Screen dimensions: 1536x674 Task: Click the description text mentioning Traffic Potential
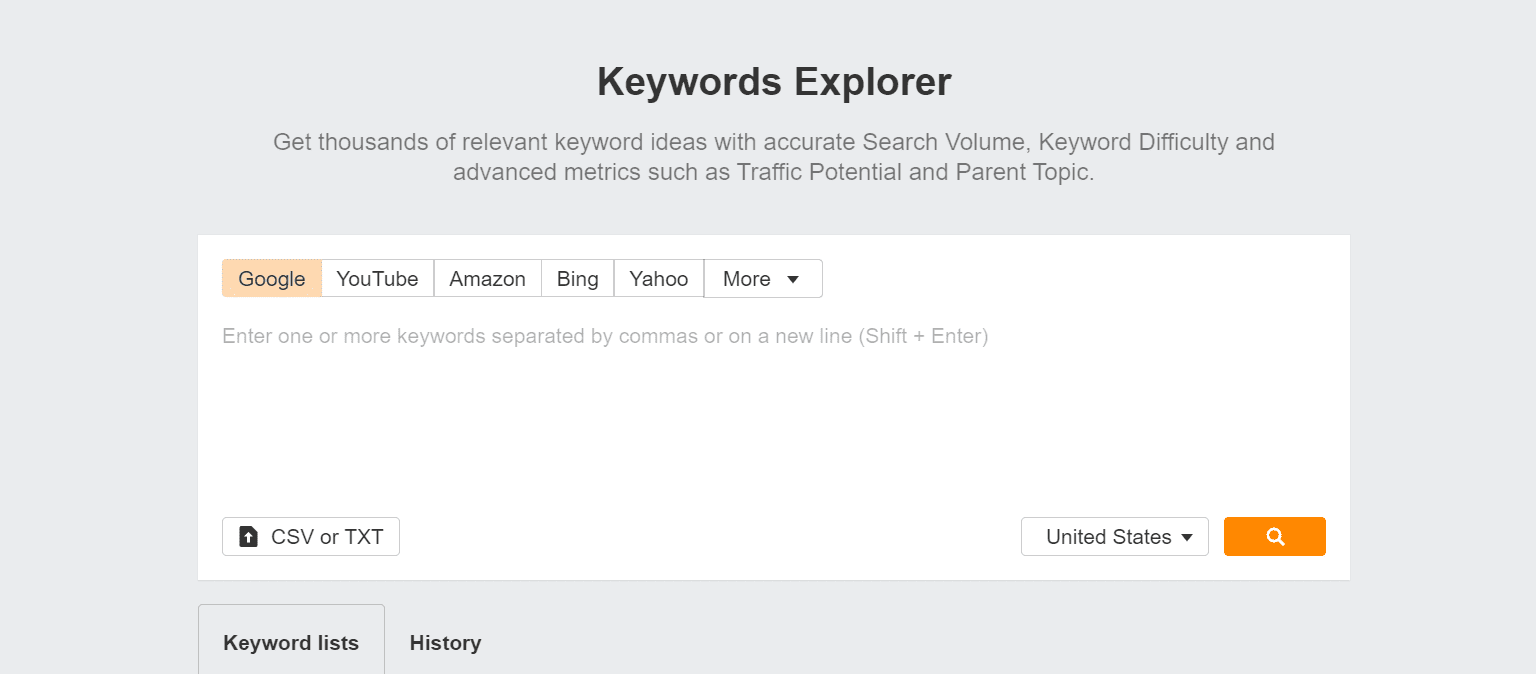click(774, 172)
